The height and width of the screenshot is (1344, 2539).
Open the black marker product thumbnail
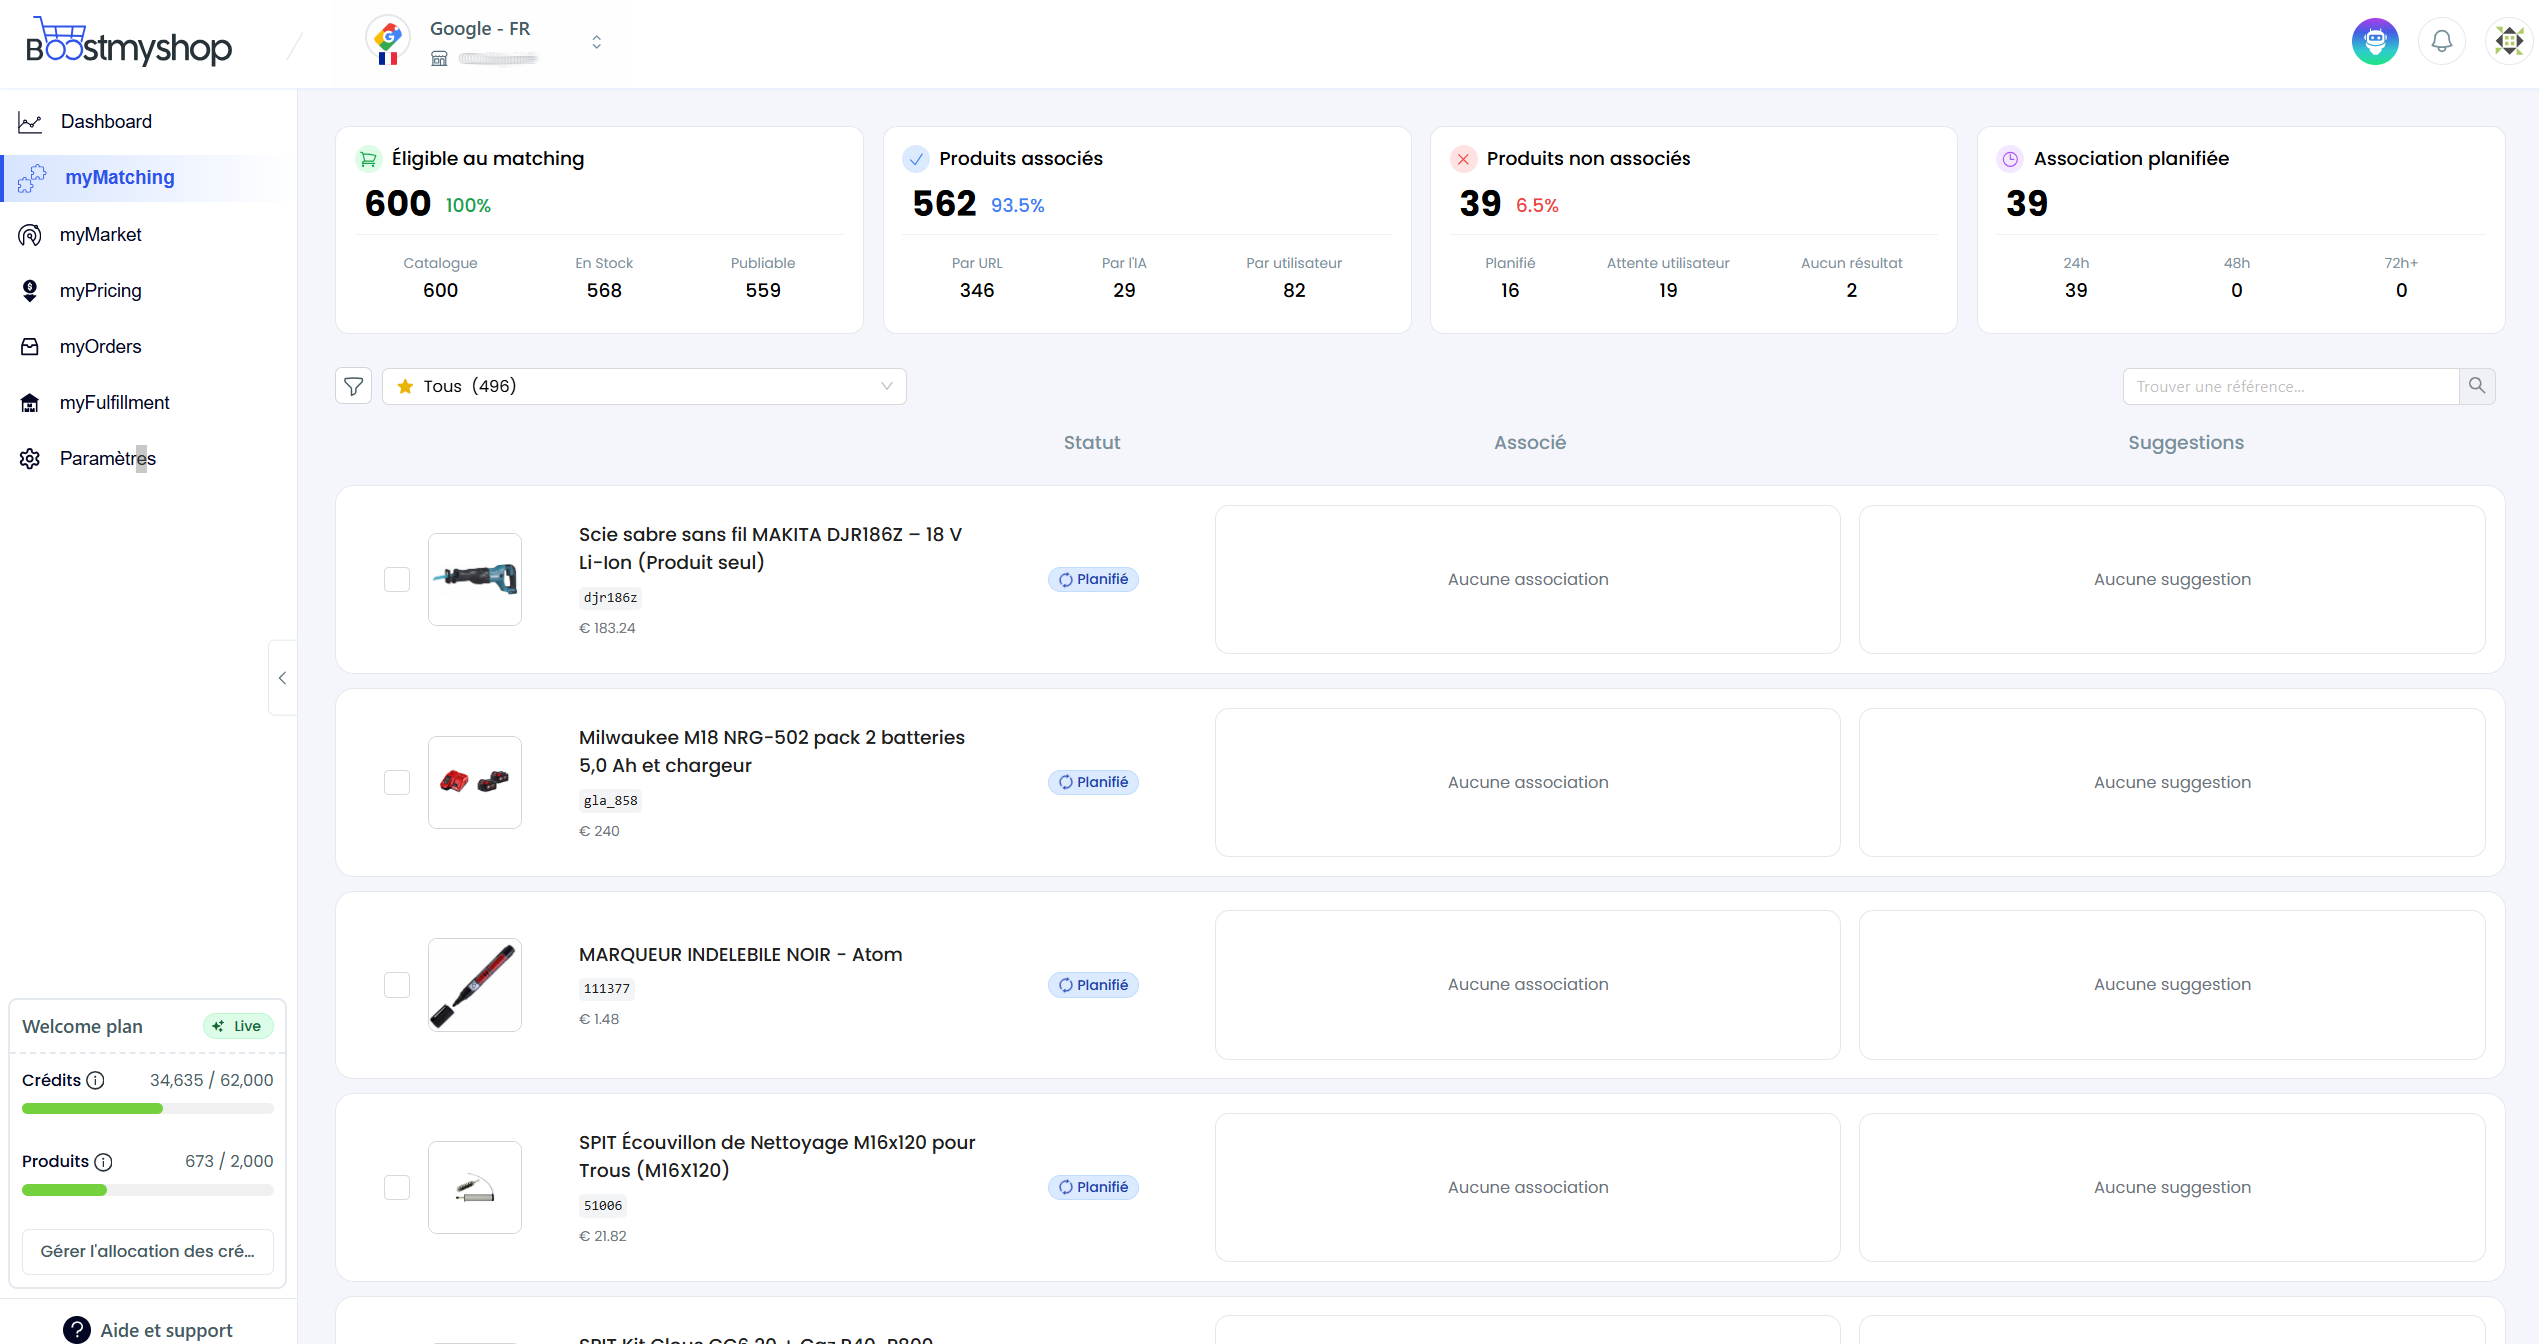pos(475,985)
